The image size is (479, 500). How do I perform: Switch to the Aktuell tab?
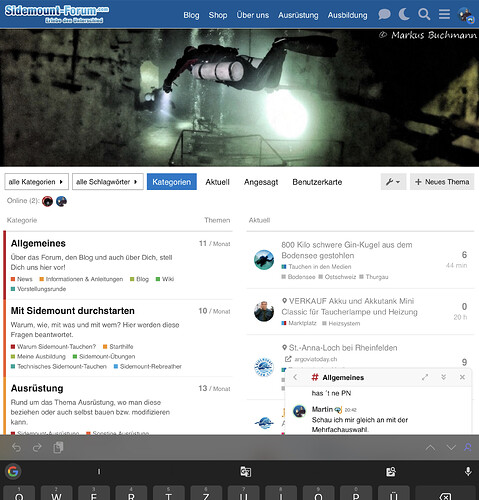(217, 182)
